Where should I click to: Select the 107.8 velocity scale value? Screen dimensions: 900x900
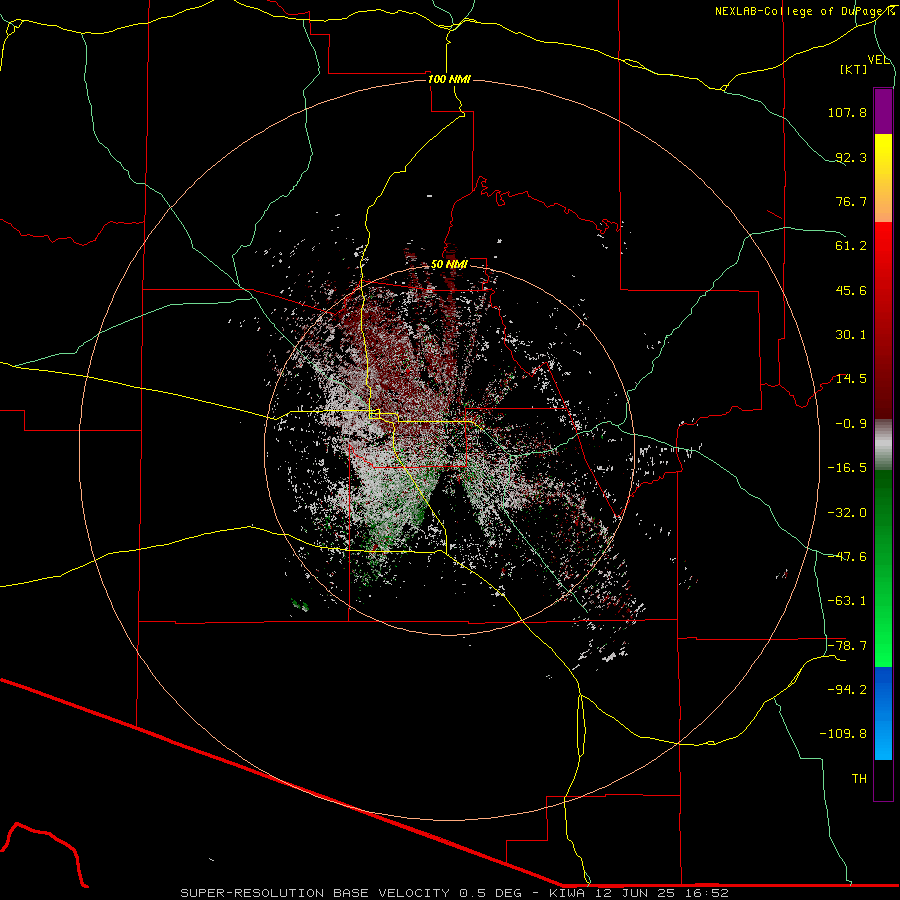(x=847, y=112)
